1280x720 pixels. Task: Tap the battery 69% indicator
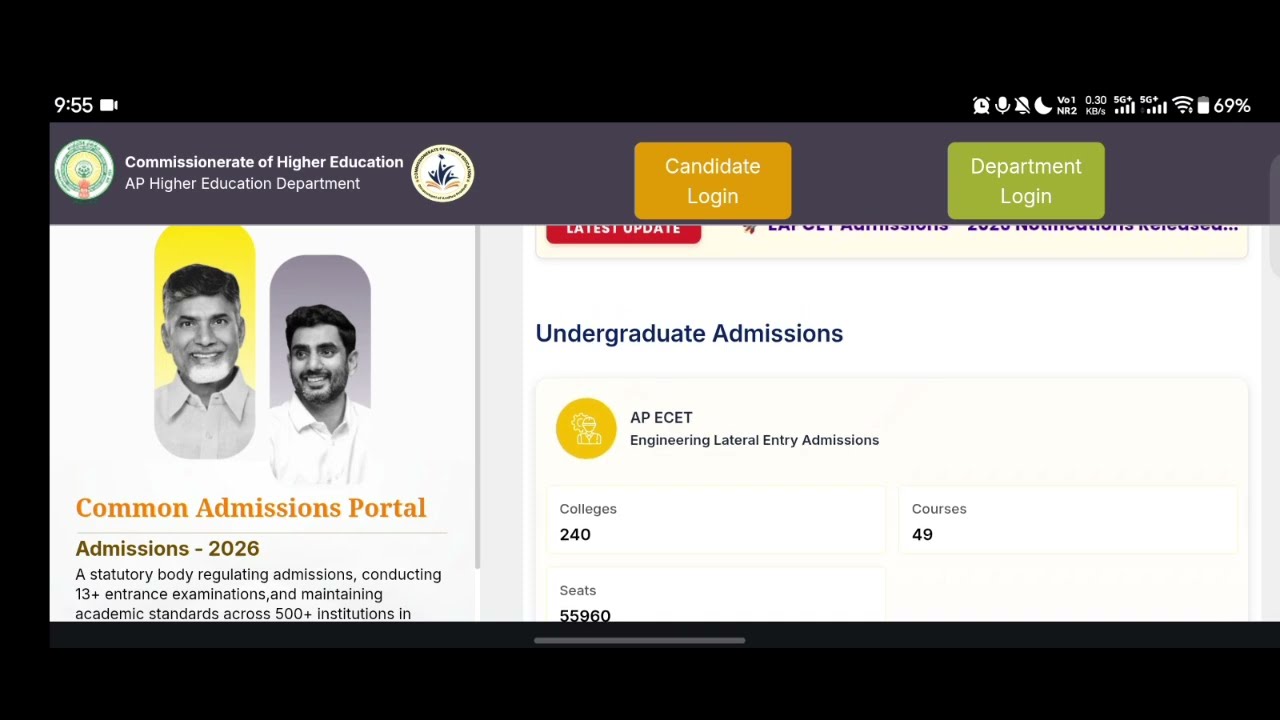click(x=1224, y=105)
